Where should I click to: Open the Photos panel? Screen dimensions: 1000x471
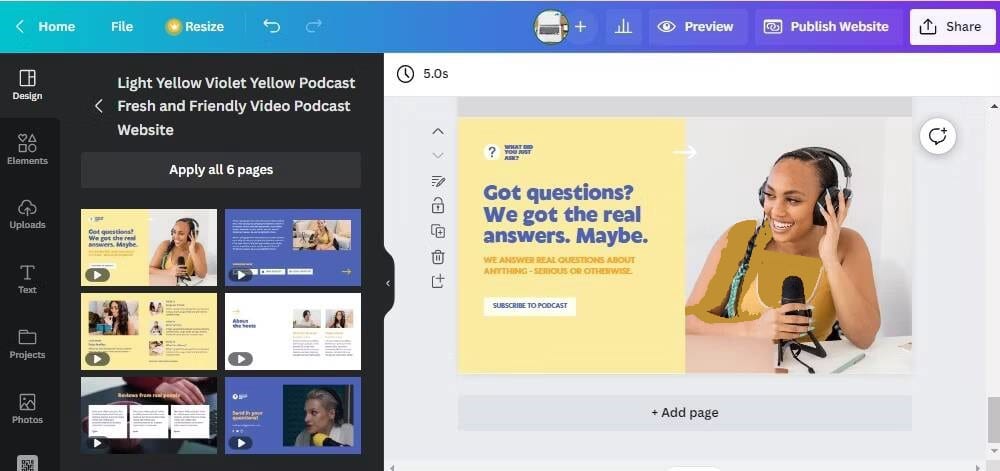pyautogui.click(x=27, y=408)
